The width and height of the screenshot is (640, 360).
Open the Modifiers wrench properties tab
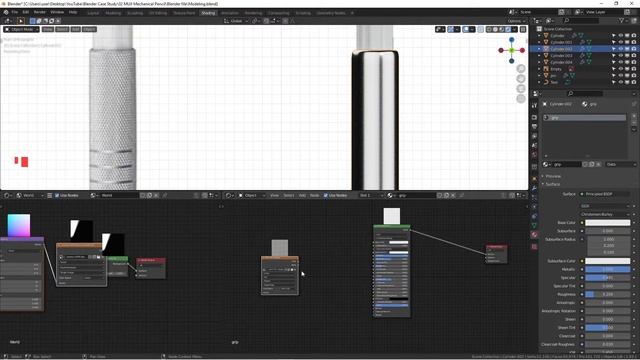(534, 189)
